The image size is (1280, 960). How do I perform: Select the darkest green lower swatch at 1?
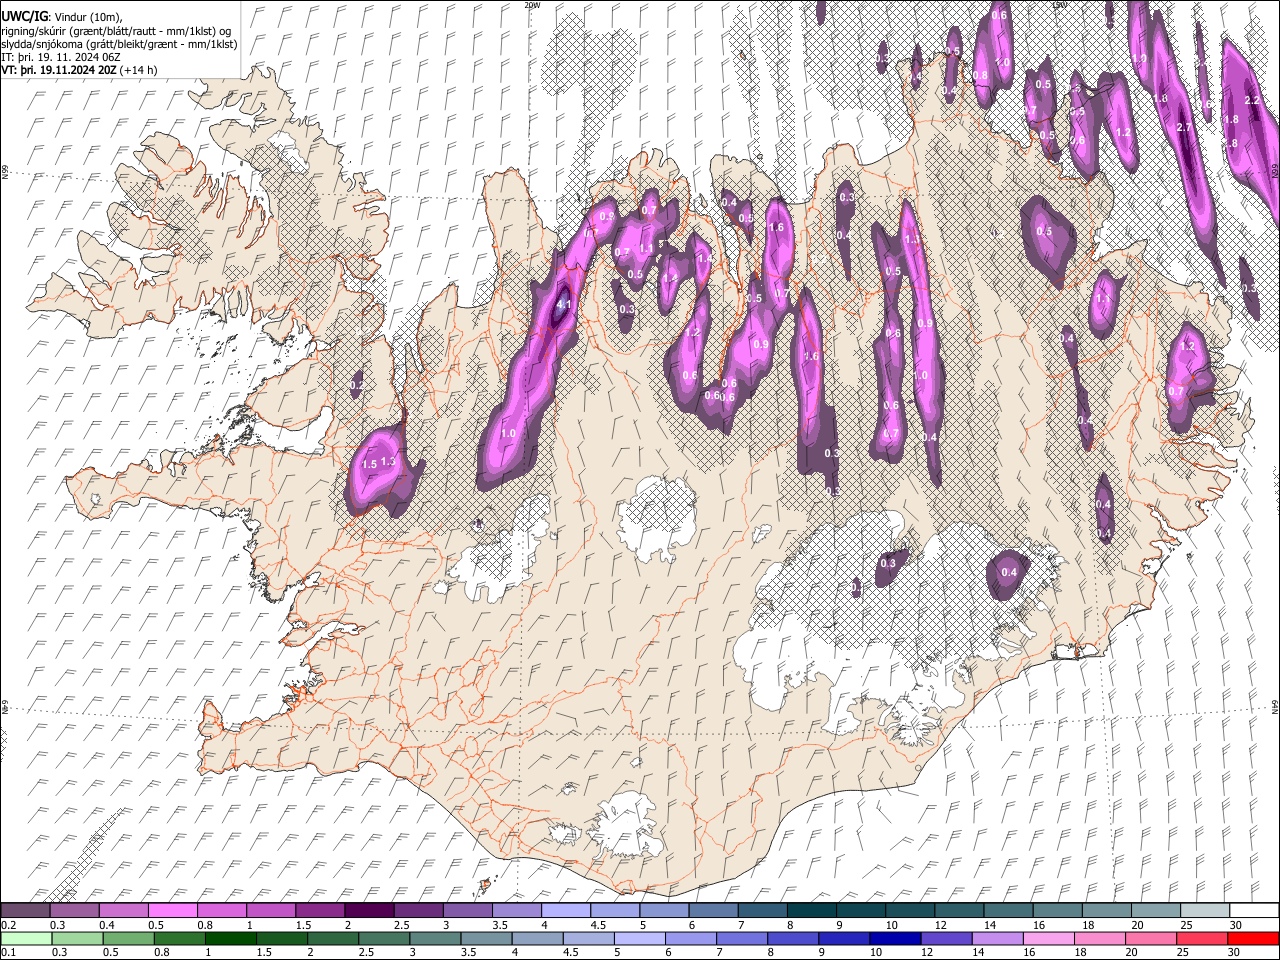click(x=230, y=938)
